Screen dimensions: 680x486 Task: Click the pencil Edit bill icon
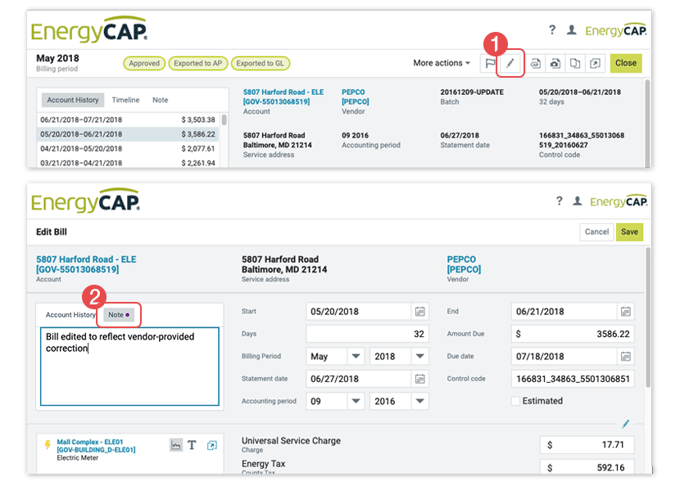(x=510, y=63)
